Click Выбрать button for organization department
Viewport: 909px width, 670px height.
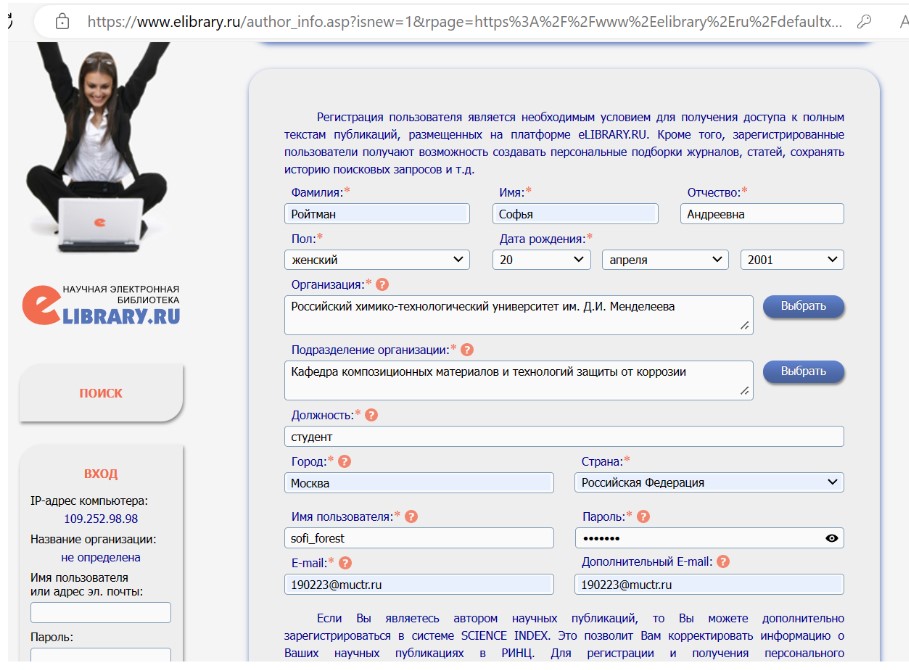(803, 371)
